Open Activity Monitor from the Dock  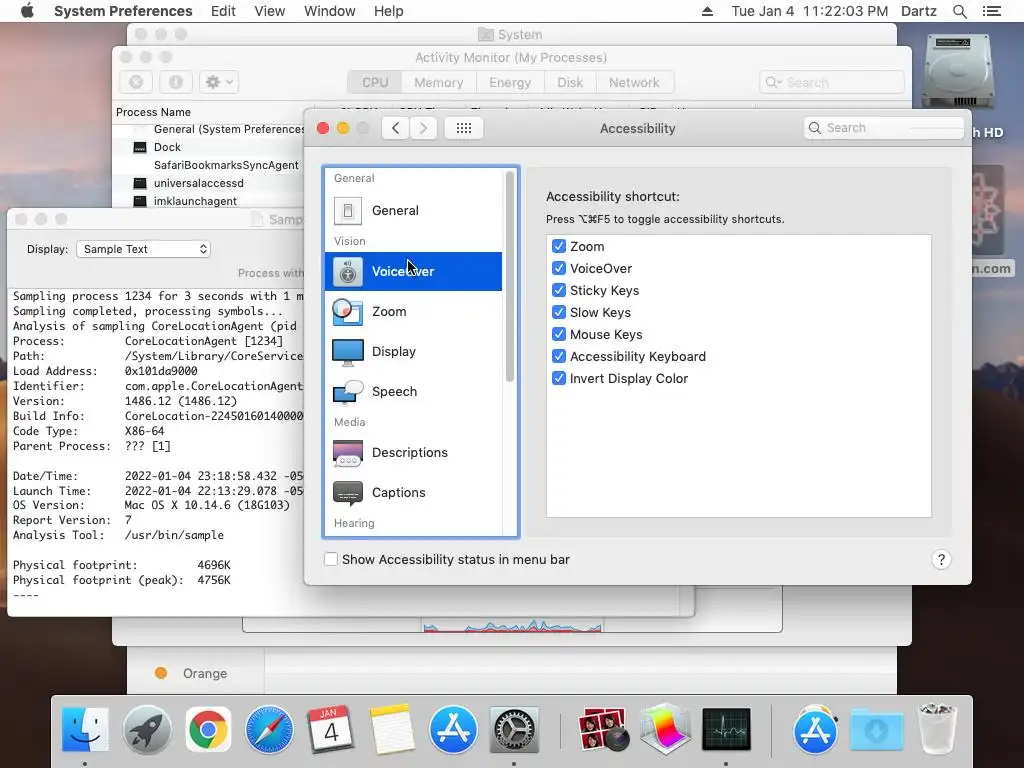click(x=726, y=729)
